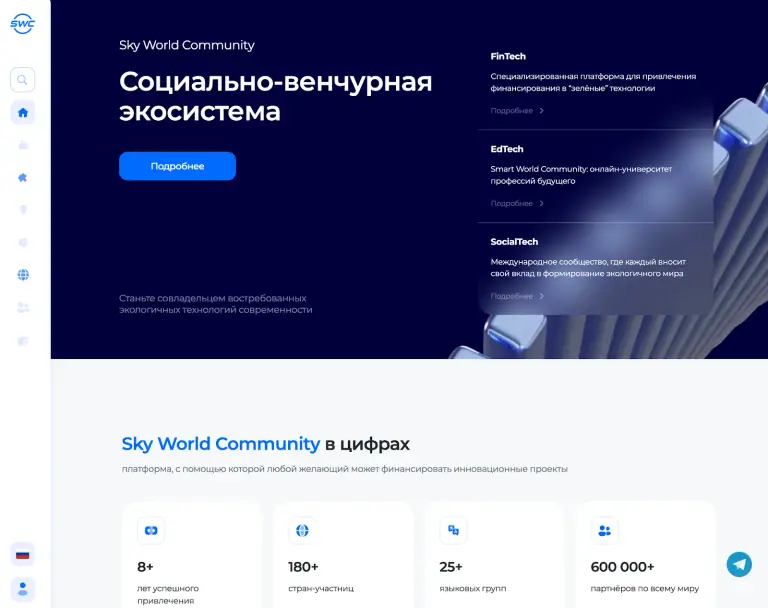Click the globe icon on the 180+ card
Image resolution: width=768 pixels, height=608 pixels.
[x=302, y=531]
